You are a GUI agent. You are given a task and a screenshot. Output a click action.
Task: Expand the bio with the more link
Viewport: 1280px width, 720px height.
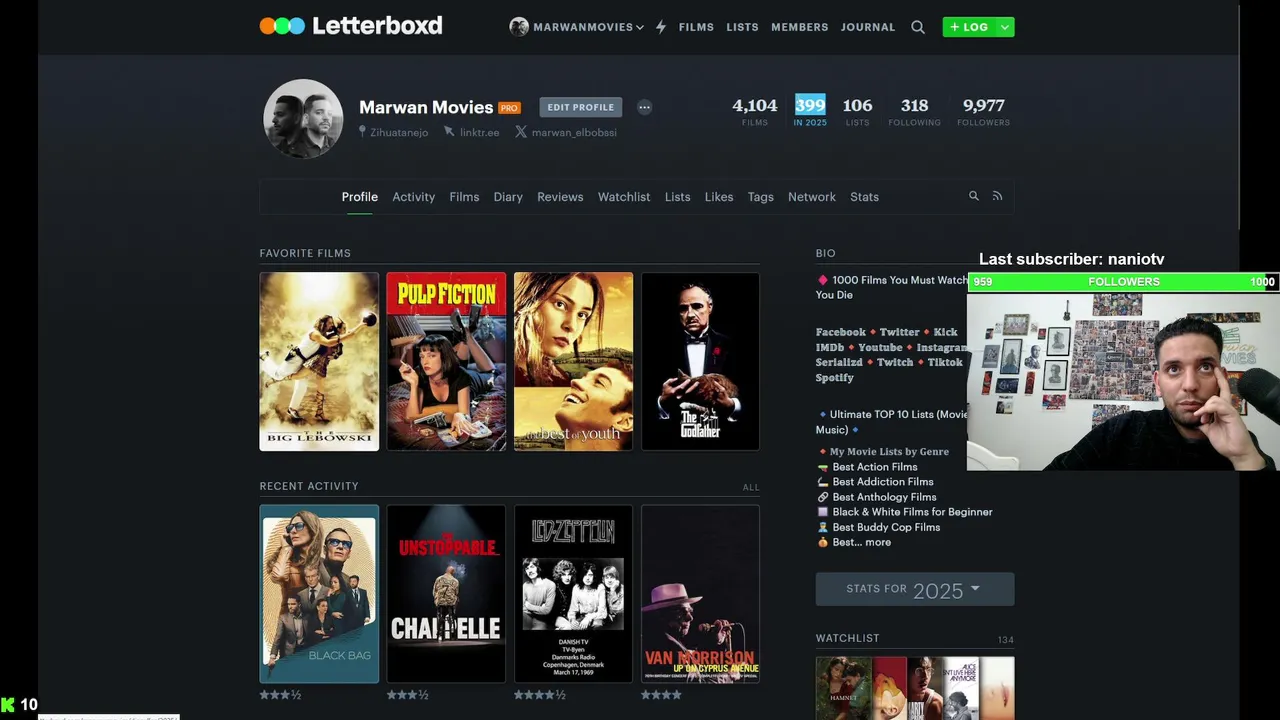pyautogui.click(x=878, y=542)
